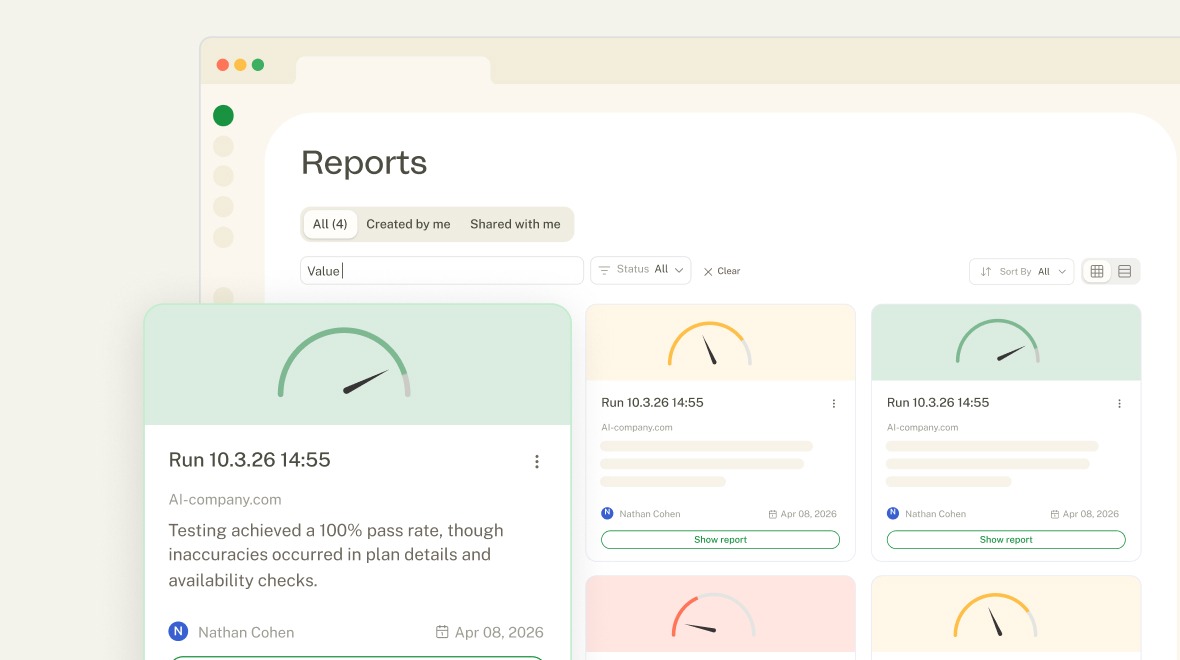Click the calendar icon on featured card
The height and width of the screenshot is (660, 1180).
click(x=442, y=632)
